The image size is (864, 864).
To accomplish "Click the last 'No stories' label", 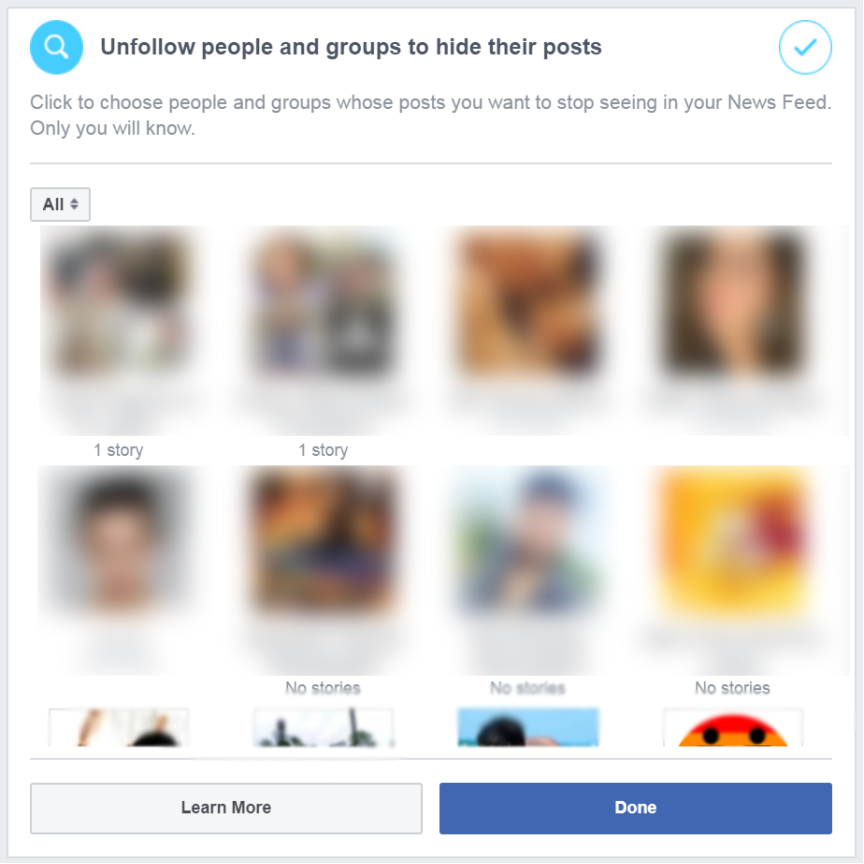I will 732,688.
